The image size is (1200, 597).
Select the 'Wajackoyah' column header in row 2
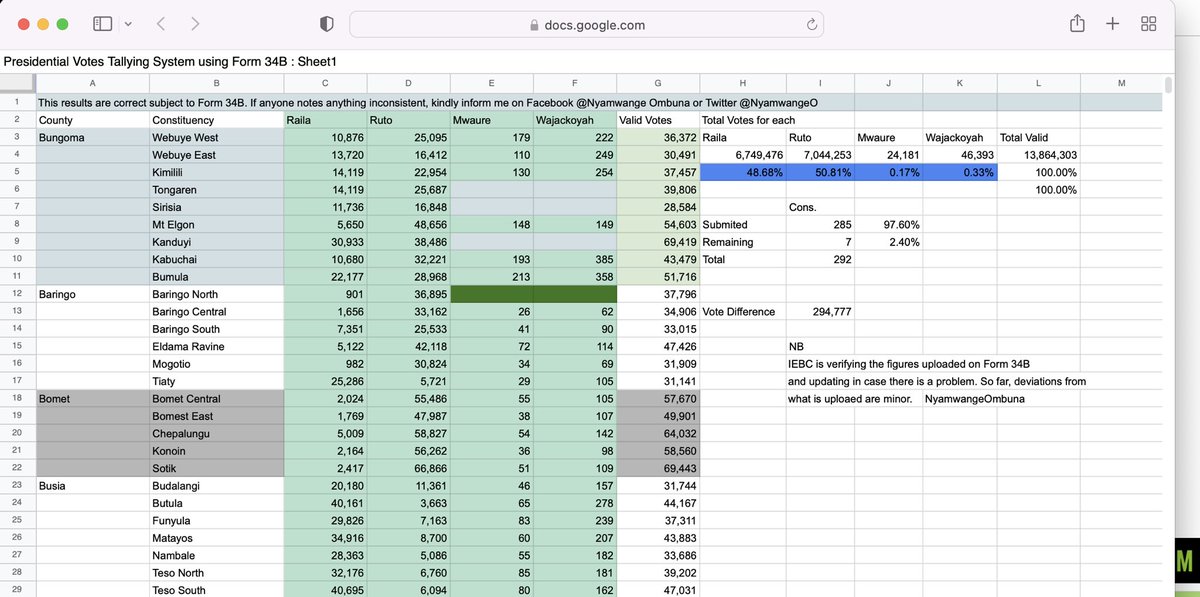click(575, 120)
